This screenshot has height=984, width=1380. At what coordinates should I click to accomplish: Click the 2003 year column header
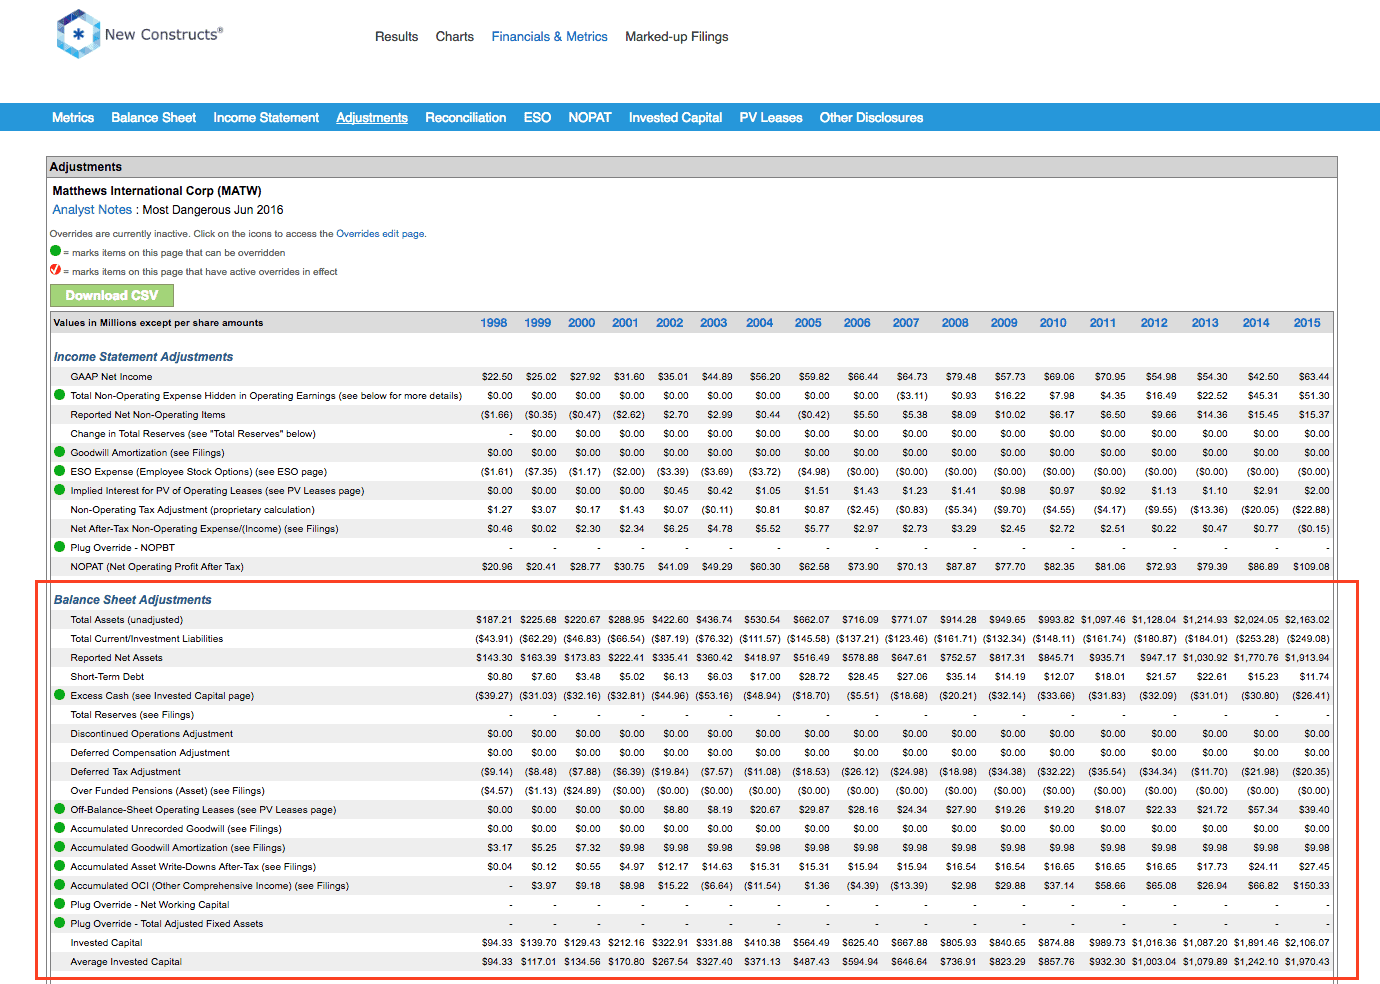(714, 323)
